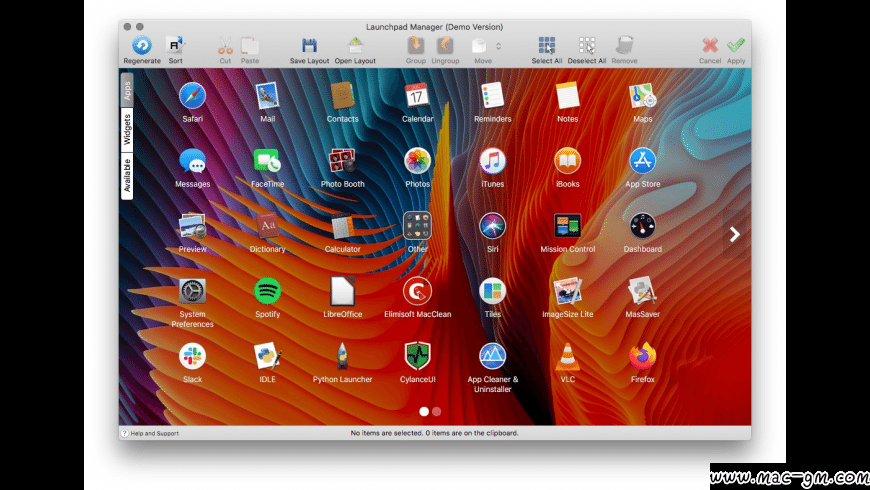Viewport: 870px width, 490px height.
Task: Click the Ungroup toolbar icon
Action: pyautogui.click(x=445, y=46)
